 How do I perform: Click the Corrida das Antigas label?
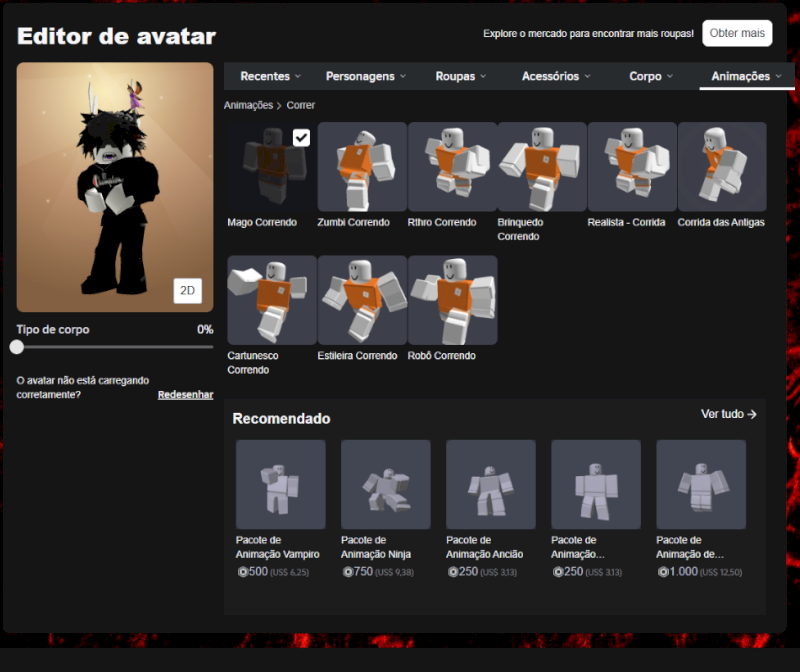[721, 222]
